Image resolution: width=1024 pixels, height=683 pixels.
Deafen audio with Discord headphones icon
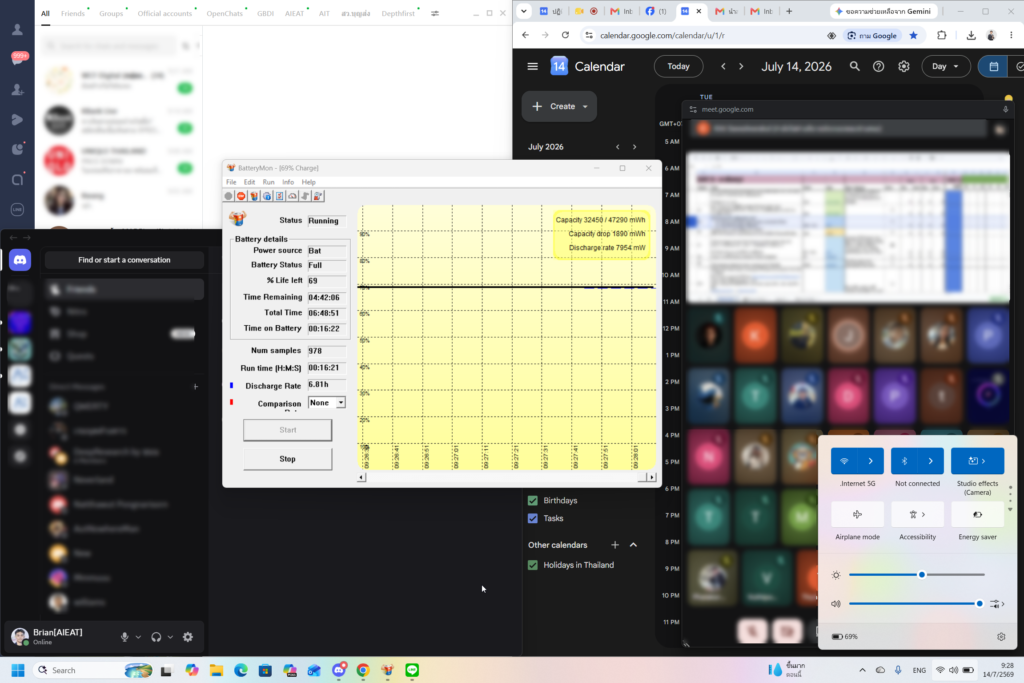tap(156, 637)
